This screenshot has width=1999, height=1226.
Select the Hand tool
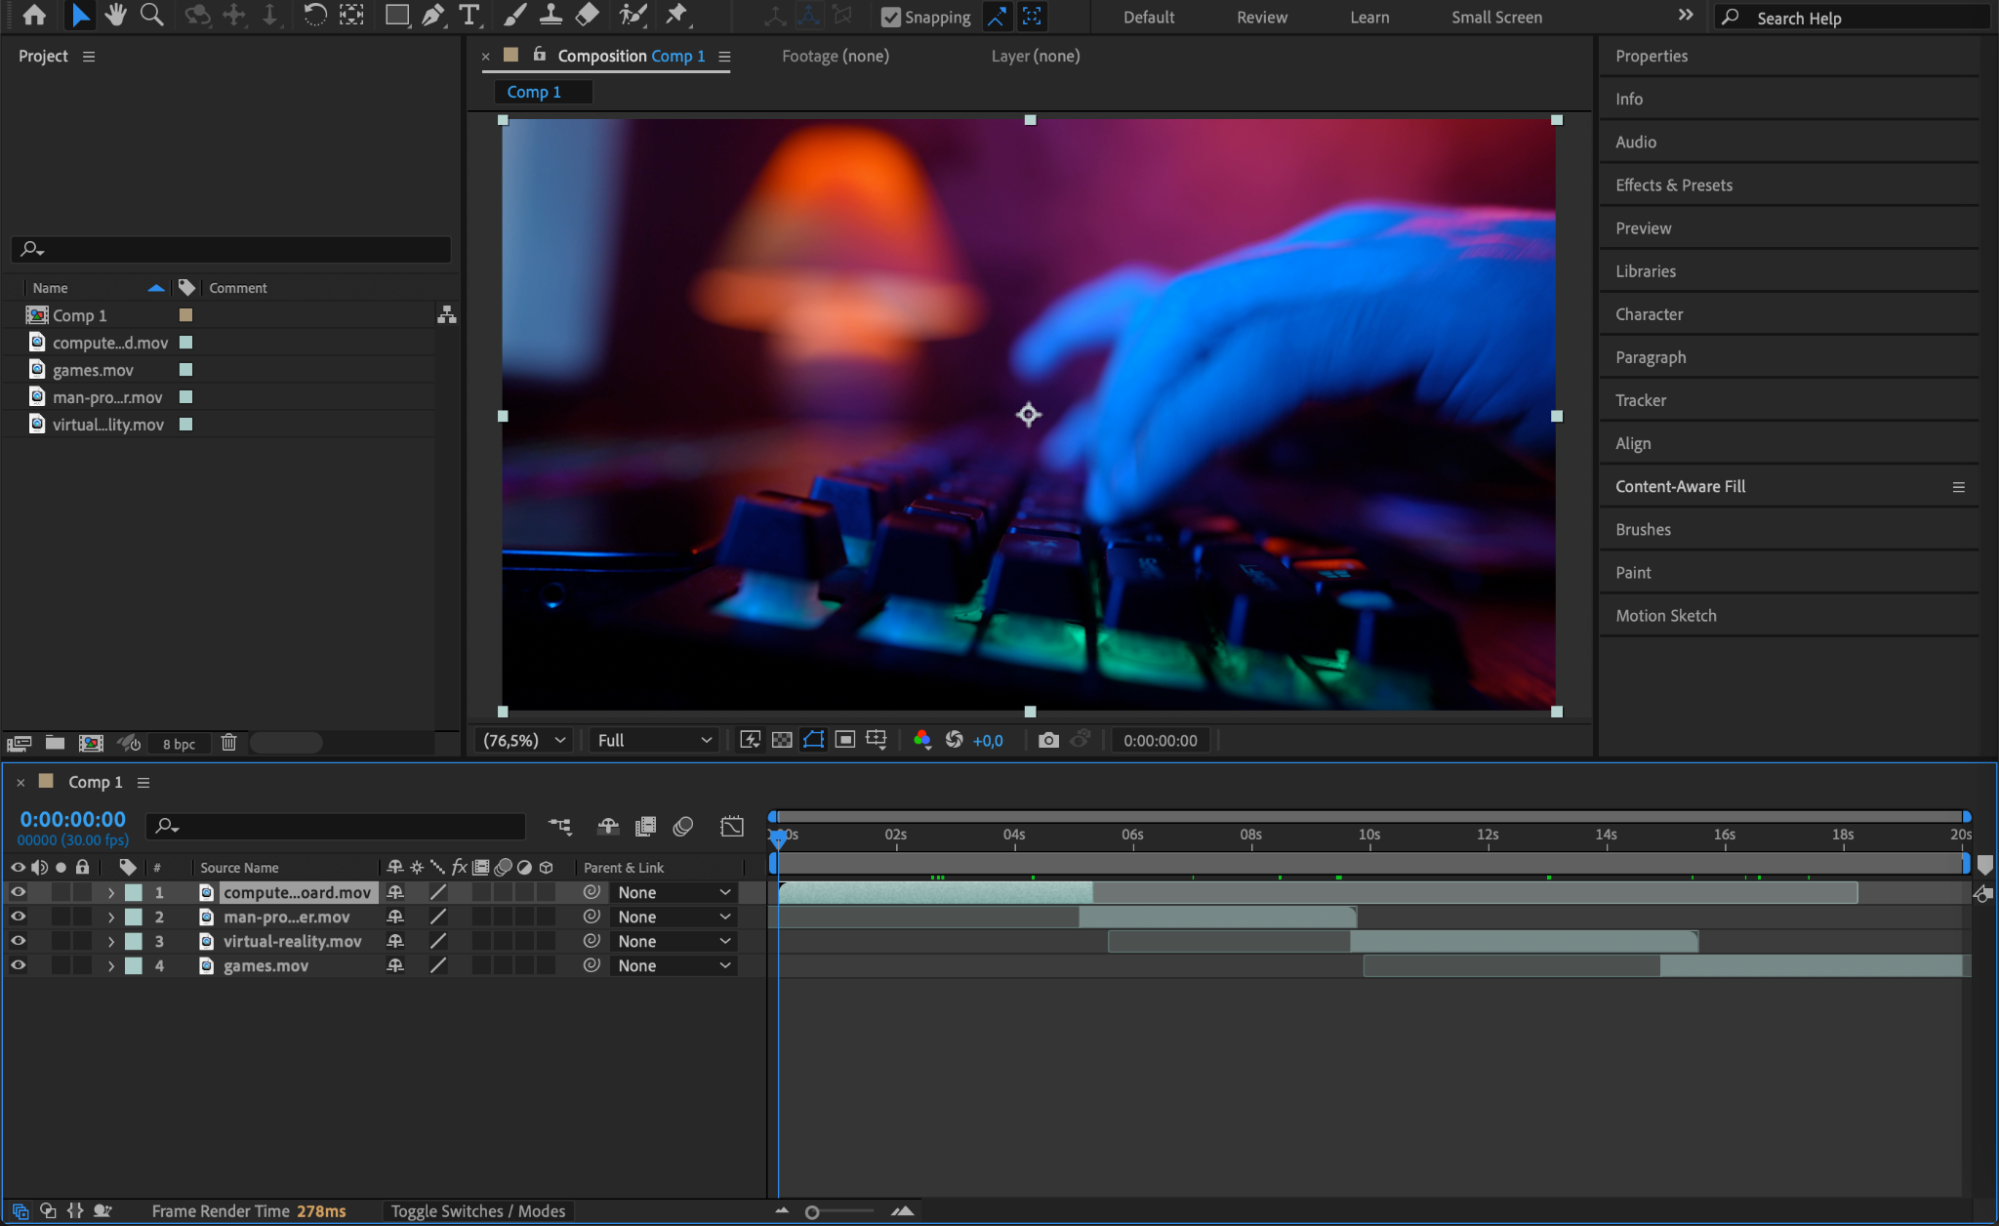click(115, 15)
